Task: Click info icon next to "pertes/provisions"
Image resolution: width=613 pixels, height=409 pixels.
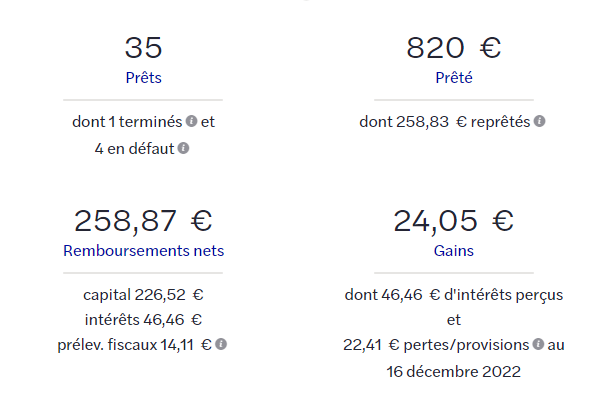Action: point(538,344)
